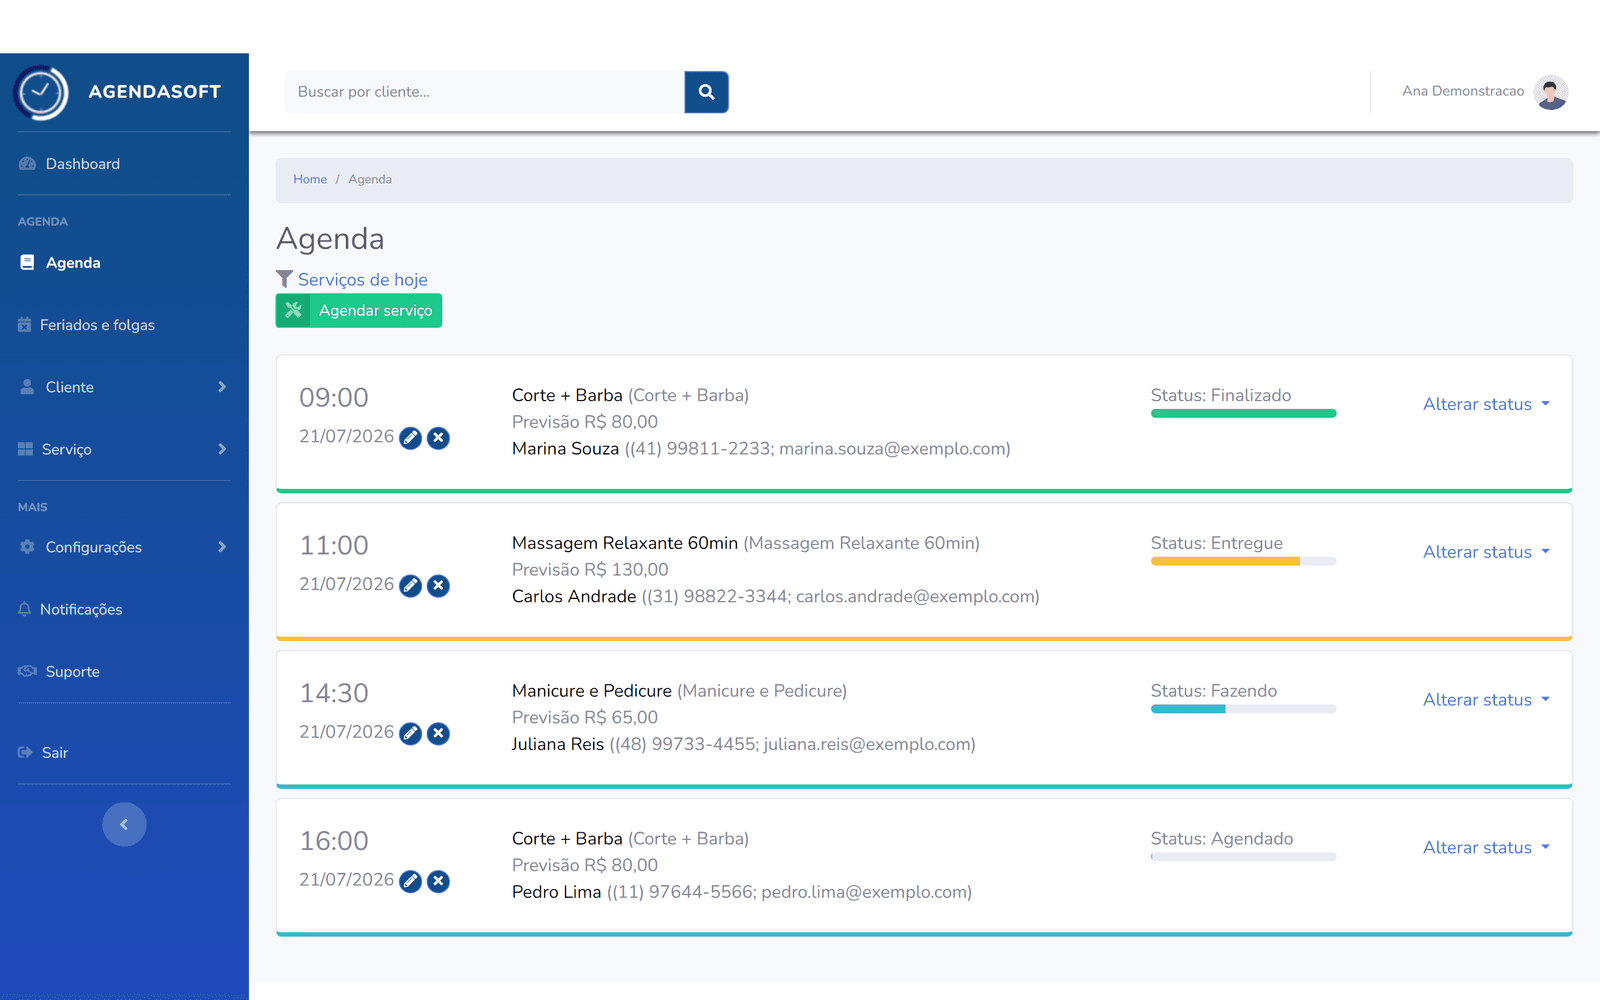Open Alterar status for Marina Souza
Viewport: 1600px width, 1000px height.
1486,404
